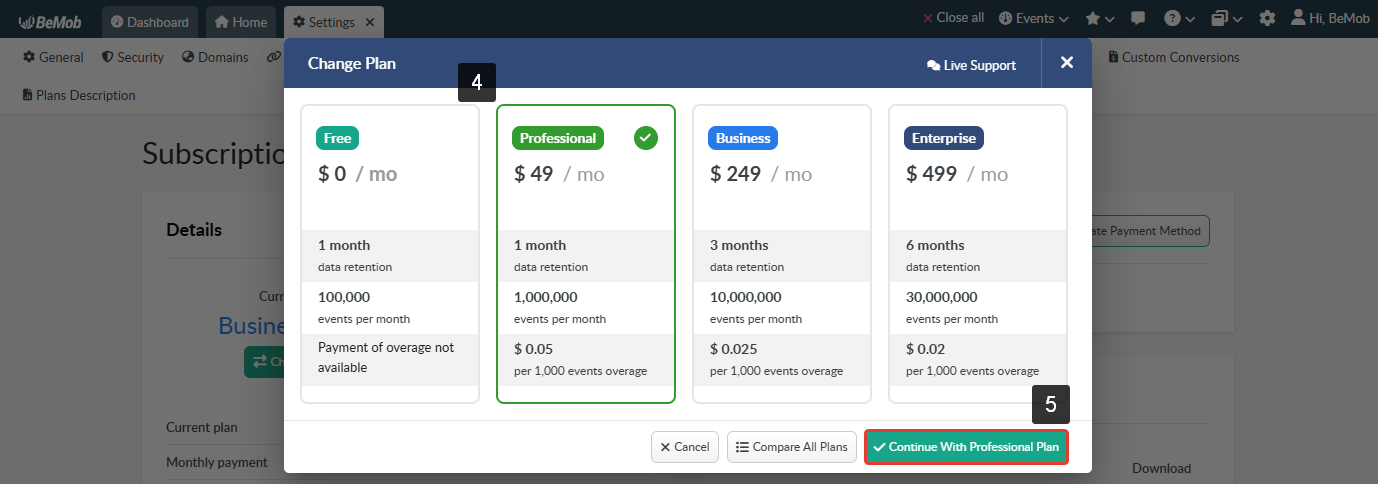Expand the Events dropdown
1378x484 pixels.
click(1033, 18)
